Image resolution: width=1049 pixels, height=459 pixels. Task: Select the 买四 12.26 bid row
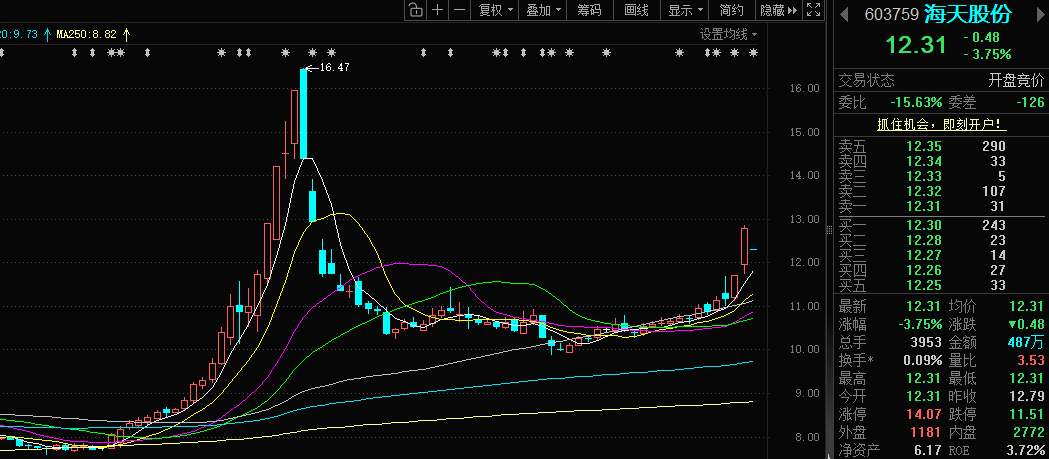(x=939, y=270)
